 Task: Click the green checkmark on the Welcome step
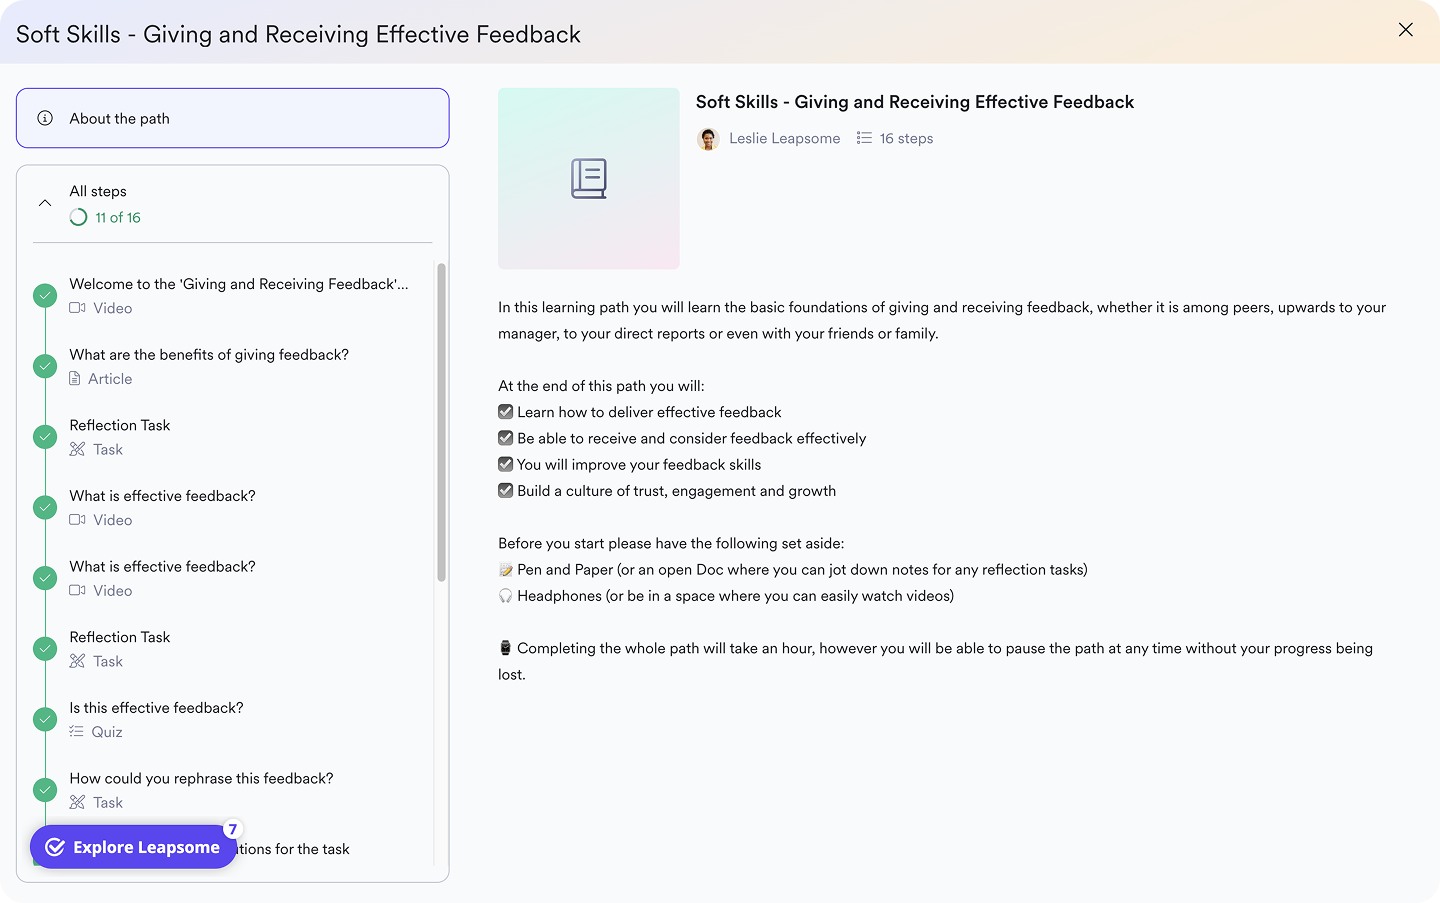(44, 295)
